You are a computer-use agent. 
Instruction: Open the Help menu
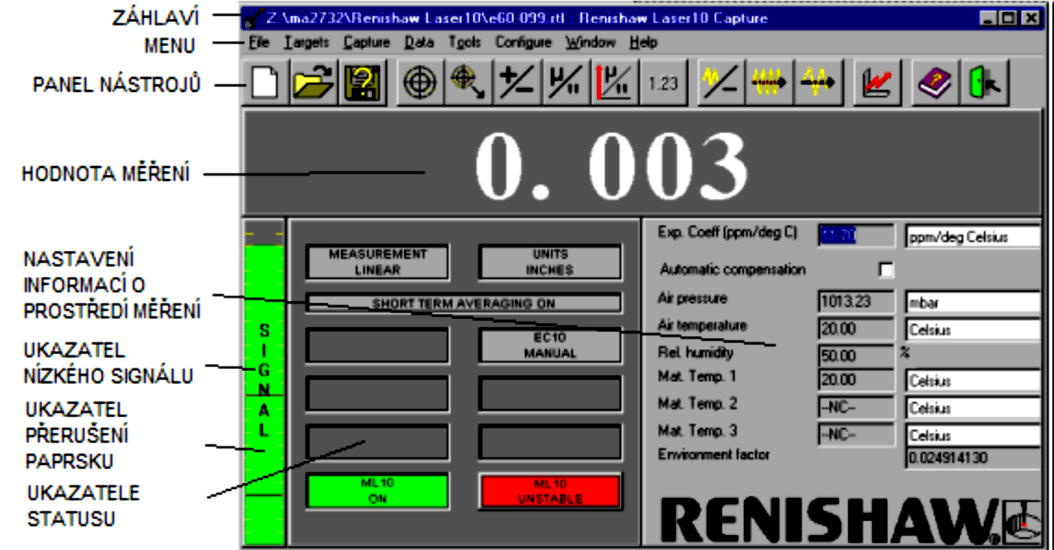tap(643, 42)
